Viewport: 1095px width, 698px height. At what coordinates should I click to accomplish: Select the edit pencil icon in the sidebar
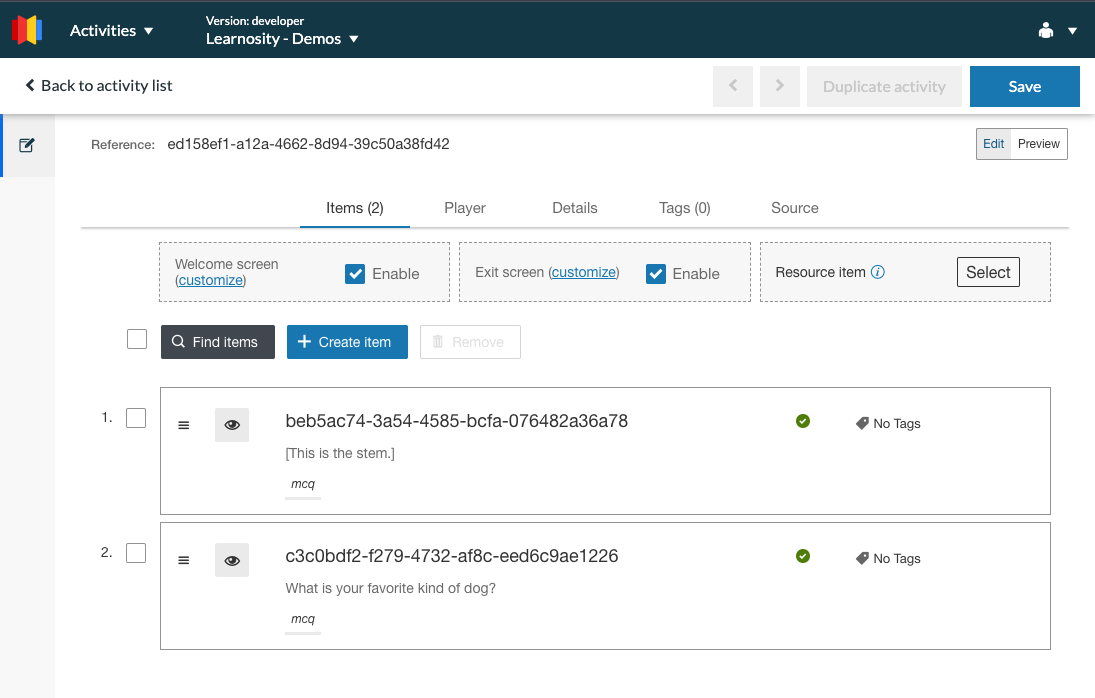pyautogui.click(x=26, y=144)
